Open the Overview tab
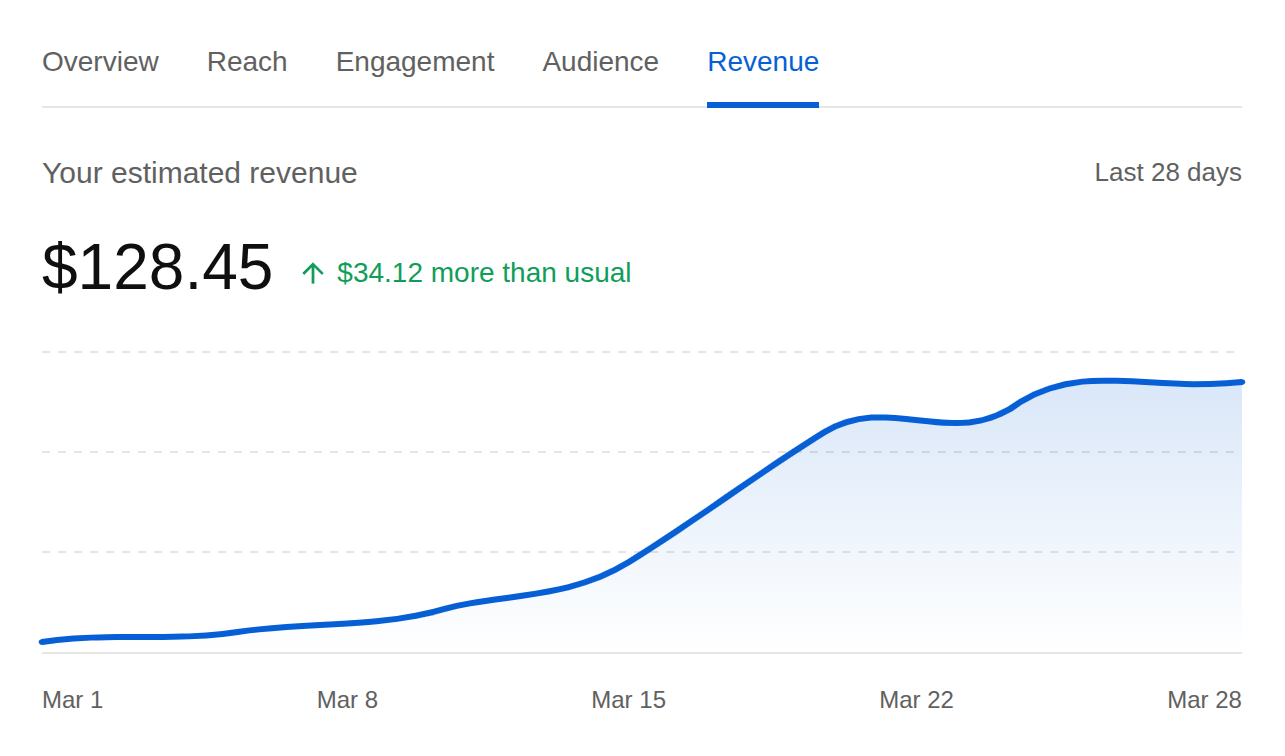 tap(100, 62)
